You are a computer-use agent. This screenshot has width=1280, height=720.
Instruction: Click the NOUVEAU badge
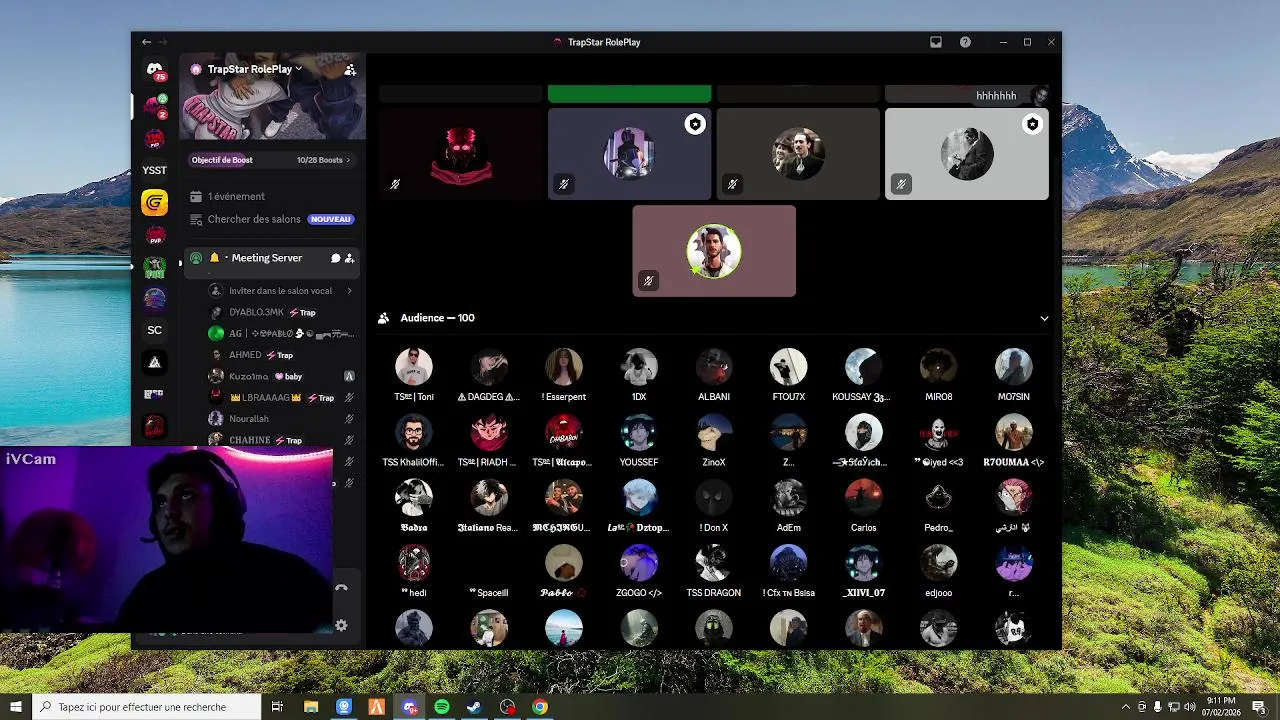coord(330,219)
